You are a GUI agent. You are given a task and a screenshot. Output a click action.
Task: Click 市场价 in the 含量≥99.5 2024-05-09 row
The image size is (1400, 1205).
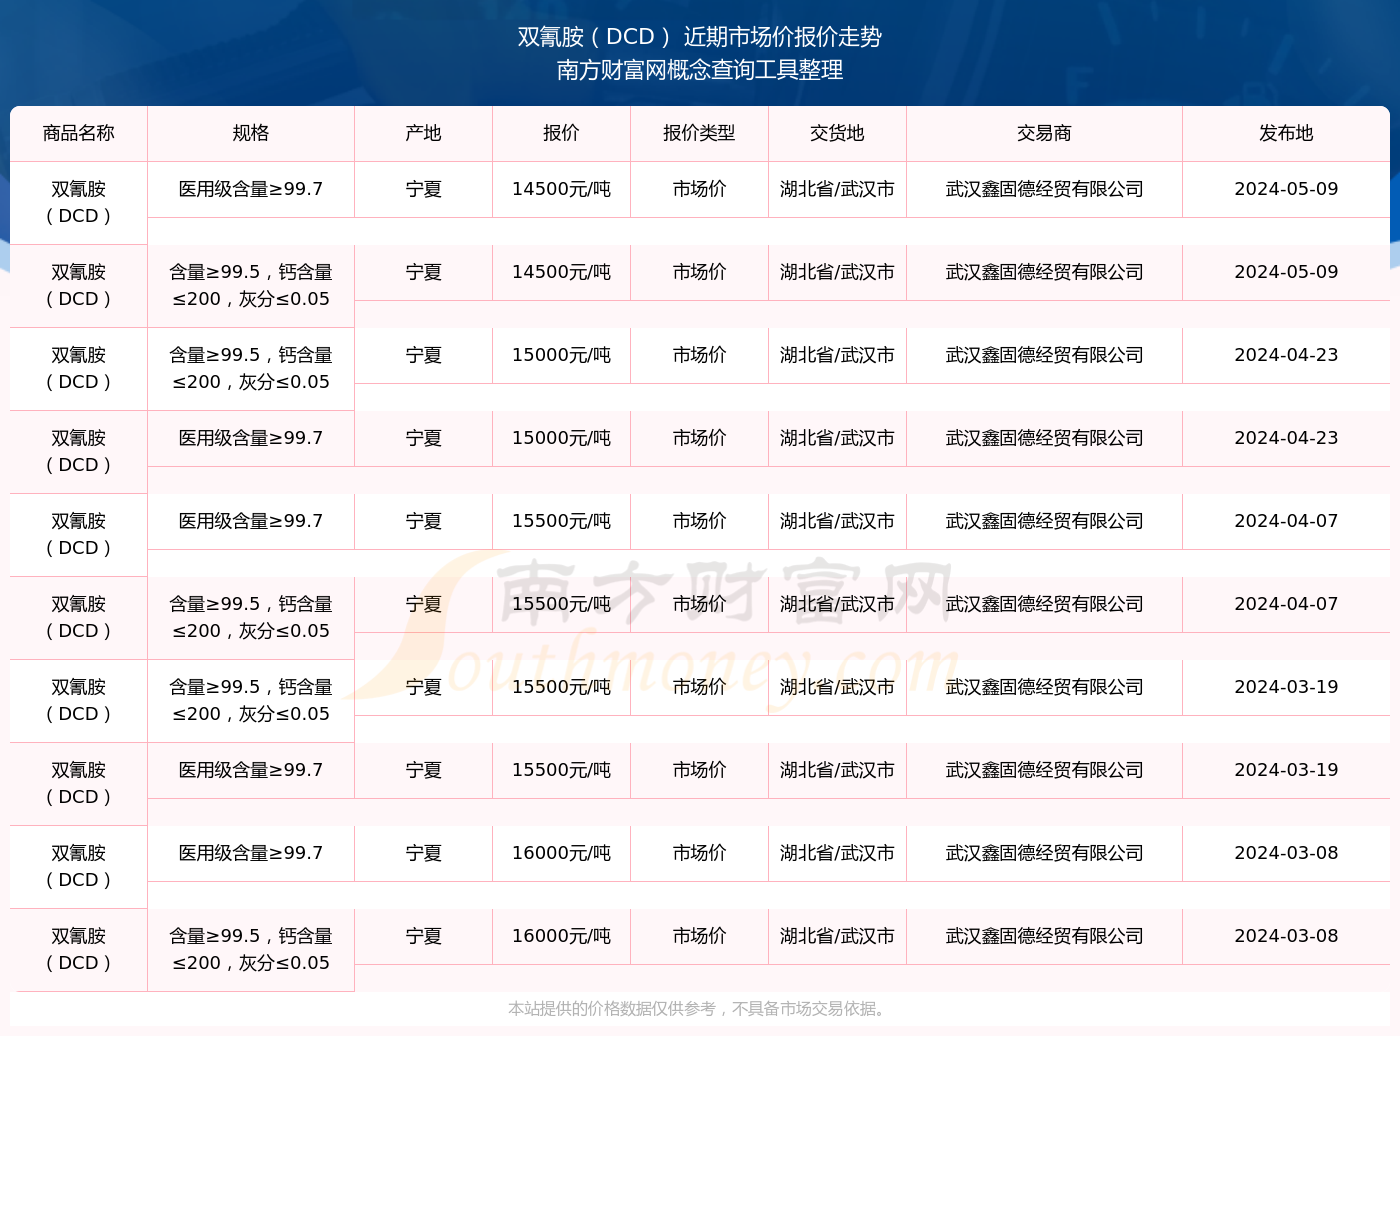pos(699,272)
